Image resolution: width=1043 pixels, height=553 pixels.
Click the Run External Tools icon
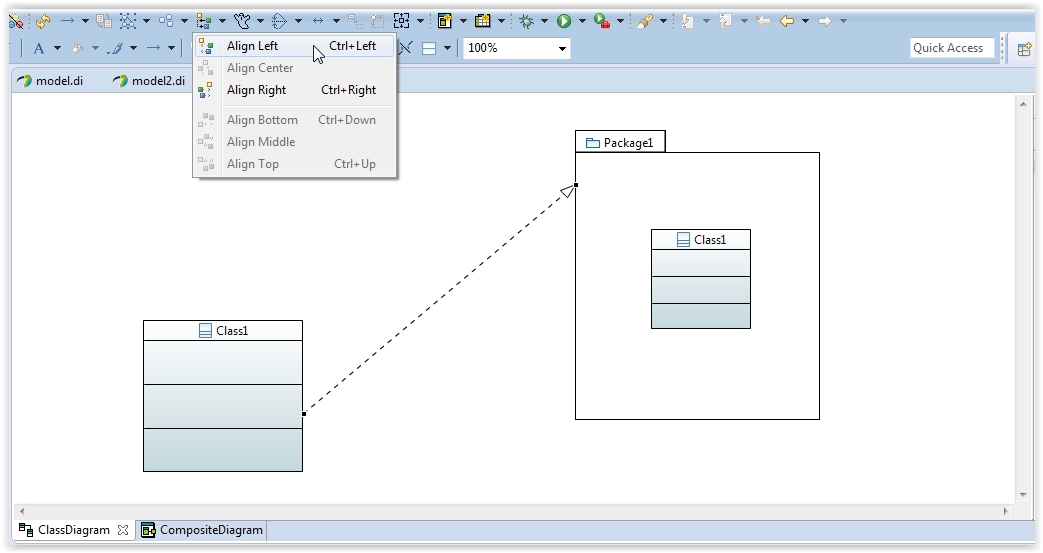pos(602,21)
